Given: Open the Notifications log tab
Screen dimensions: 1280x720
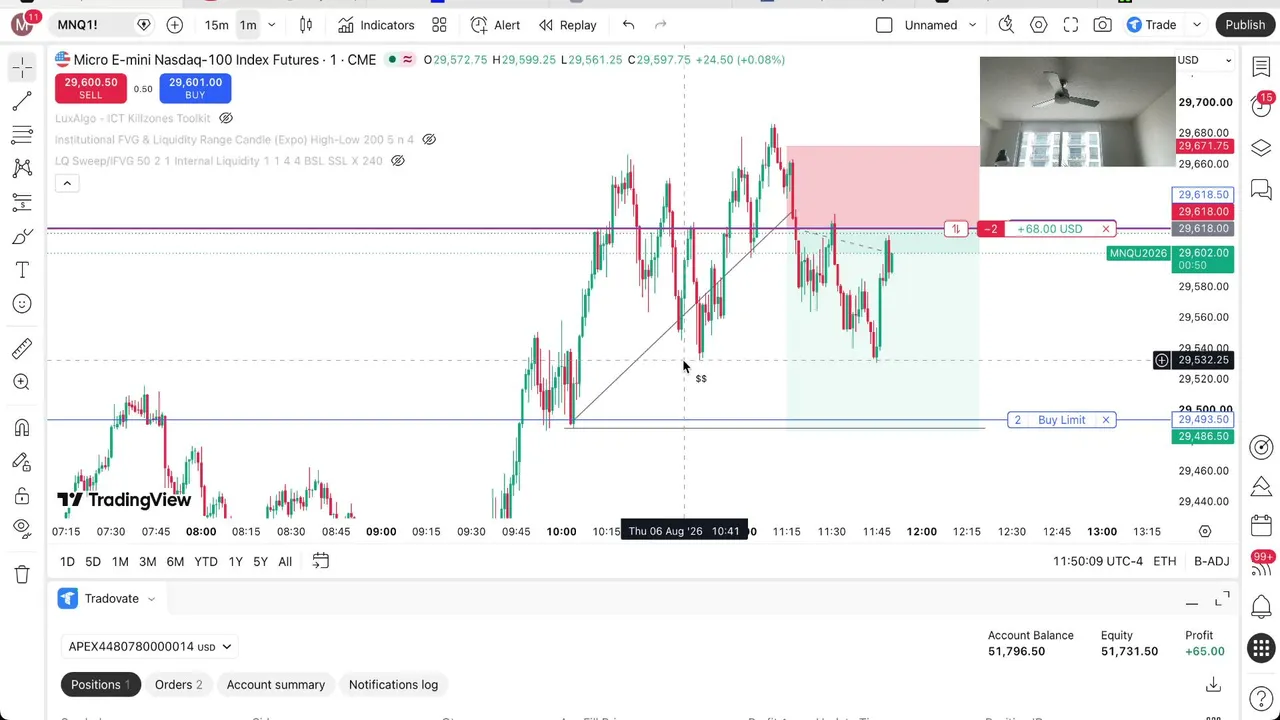Looking at the screenshot, I should [x=393, y=685].
